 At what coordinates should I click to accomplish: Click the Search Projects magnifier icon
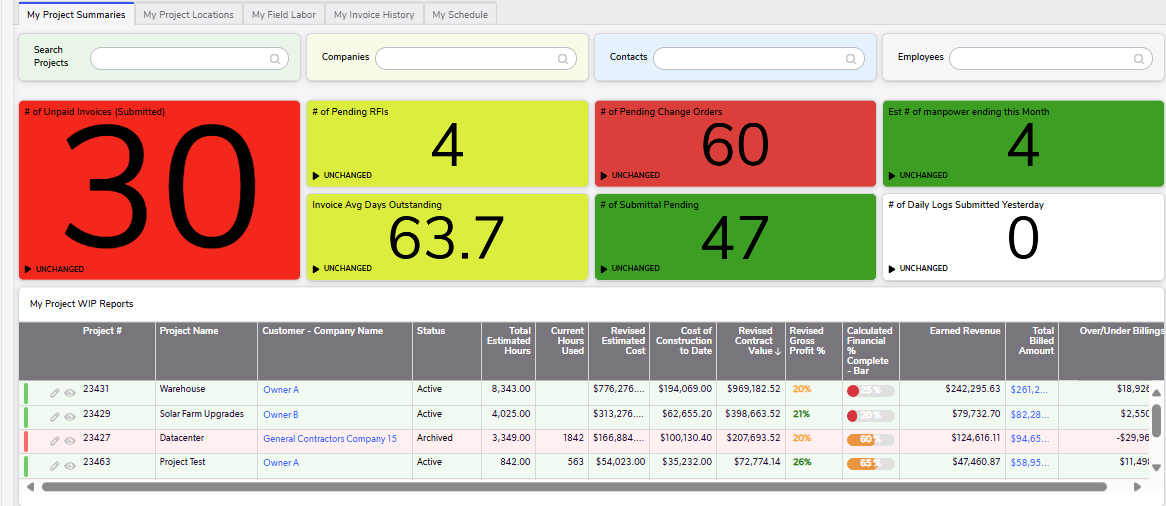click(274, 60)
